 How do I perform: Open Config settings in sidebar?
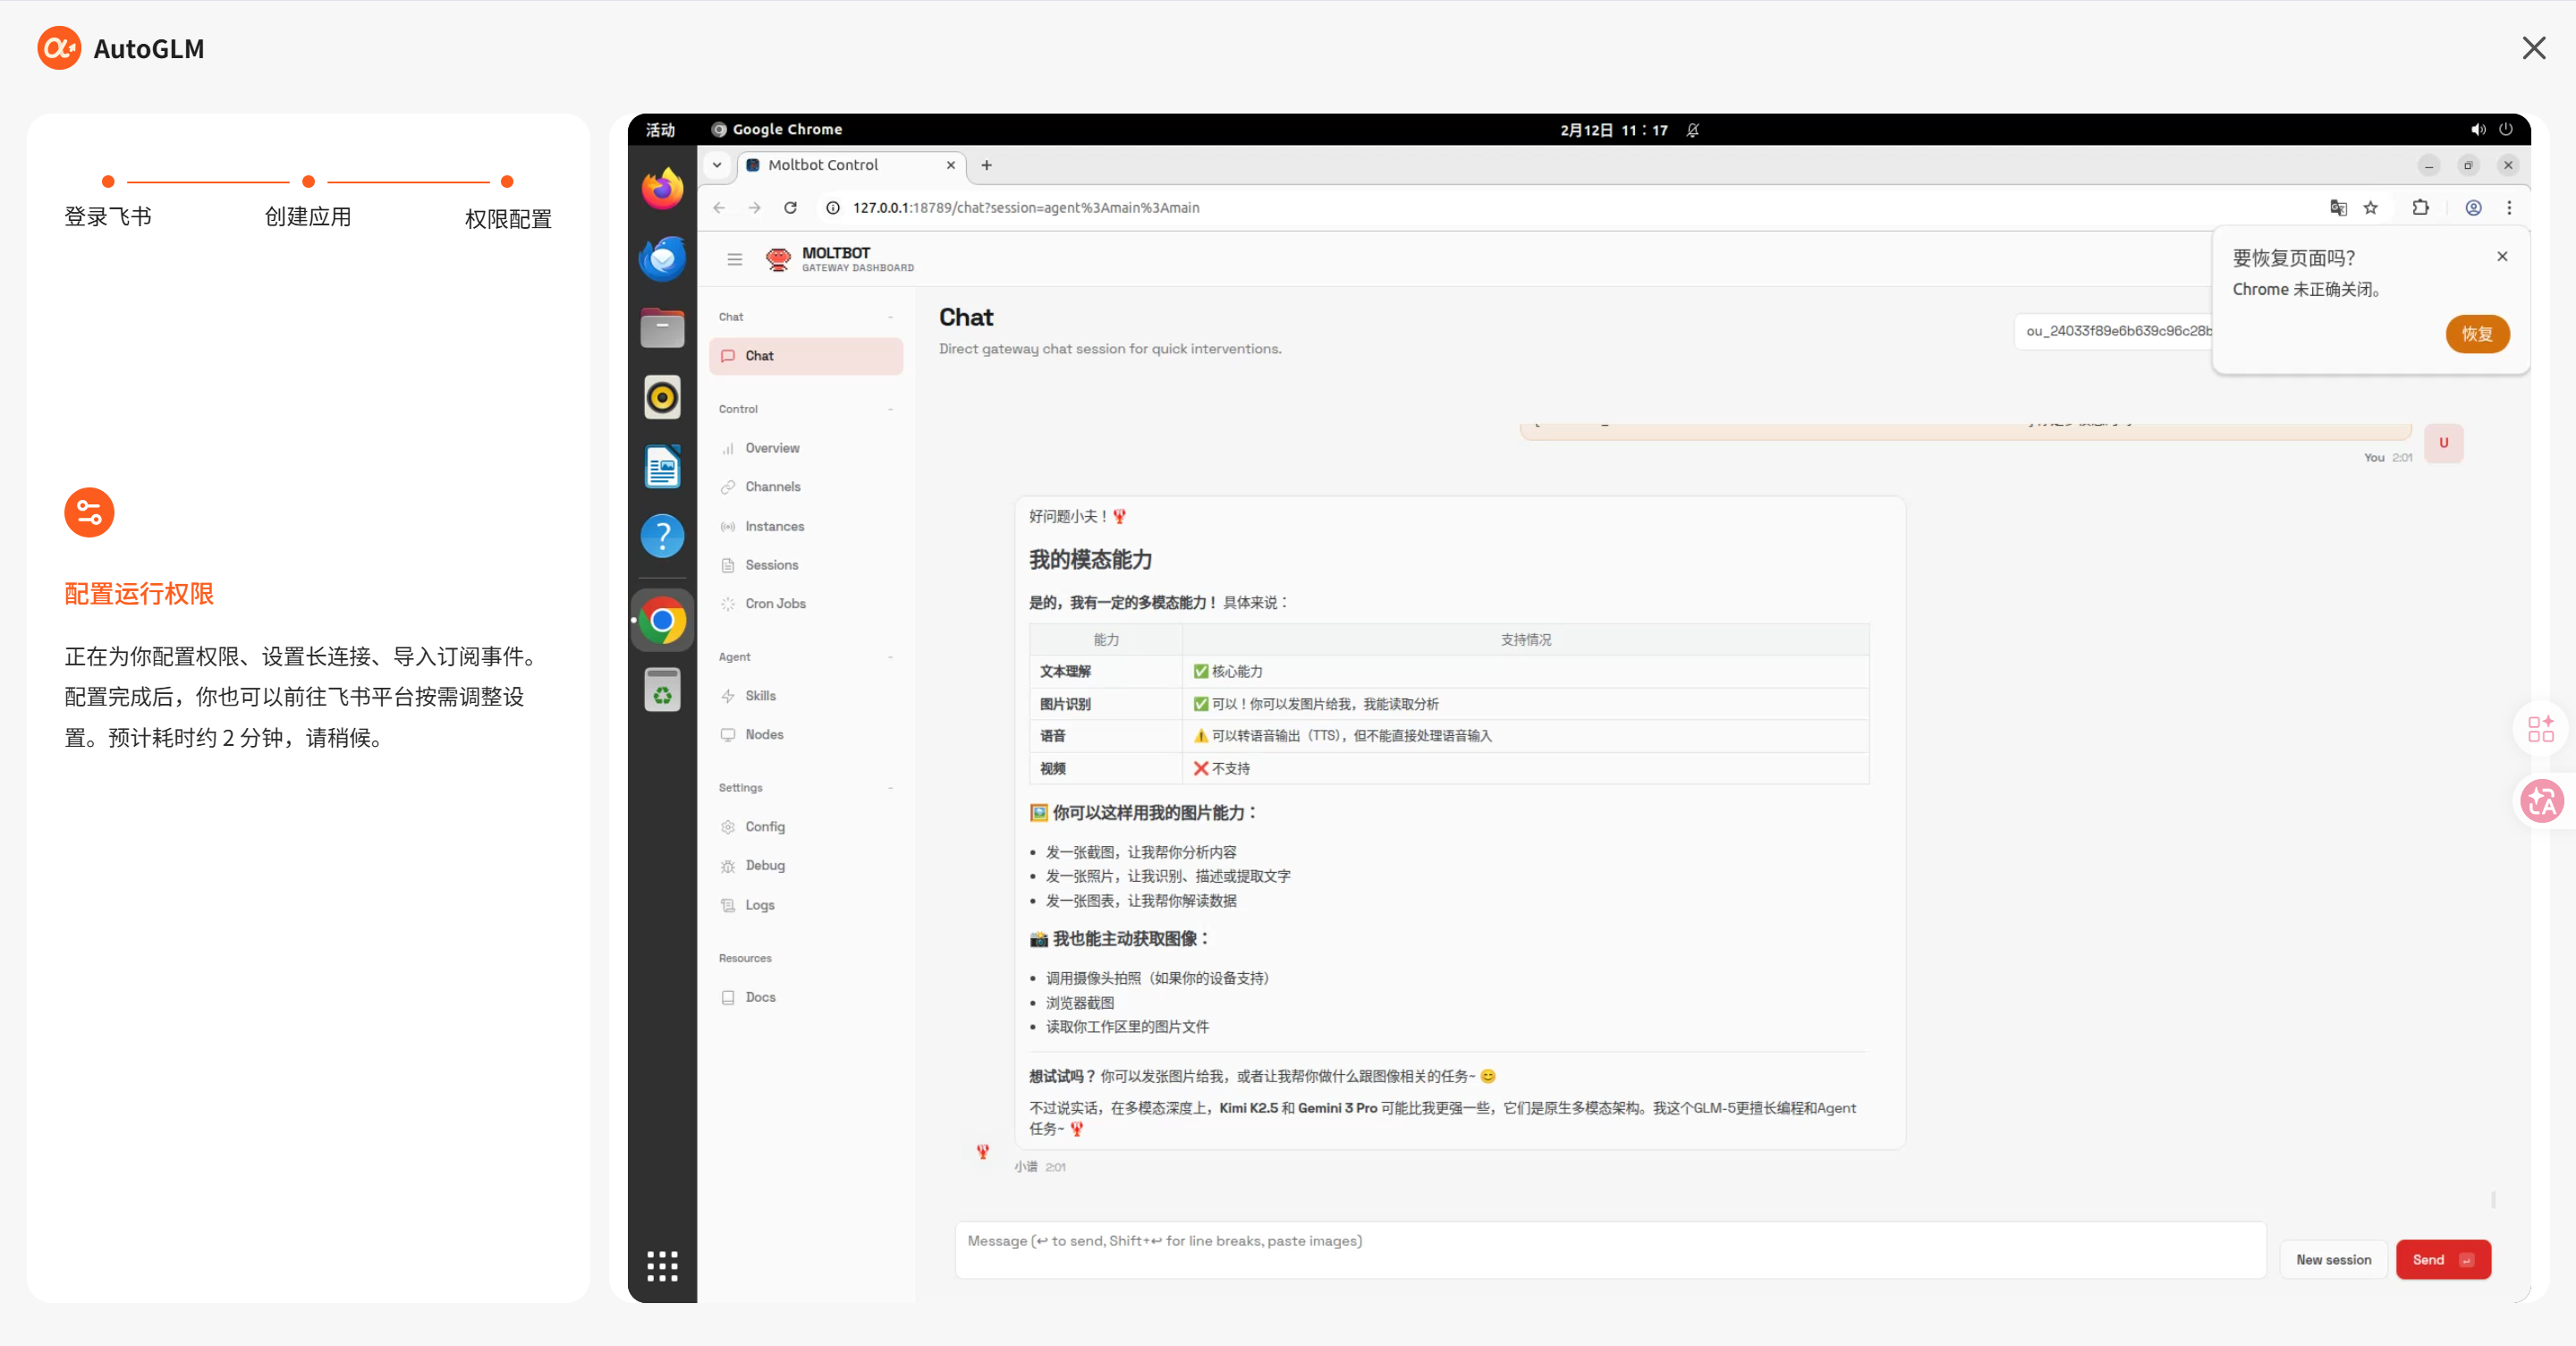tap(806, 827)
